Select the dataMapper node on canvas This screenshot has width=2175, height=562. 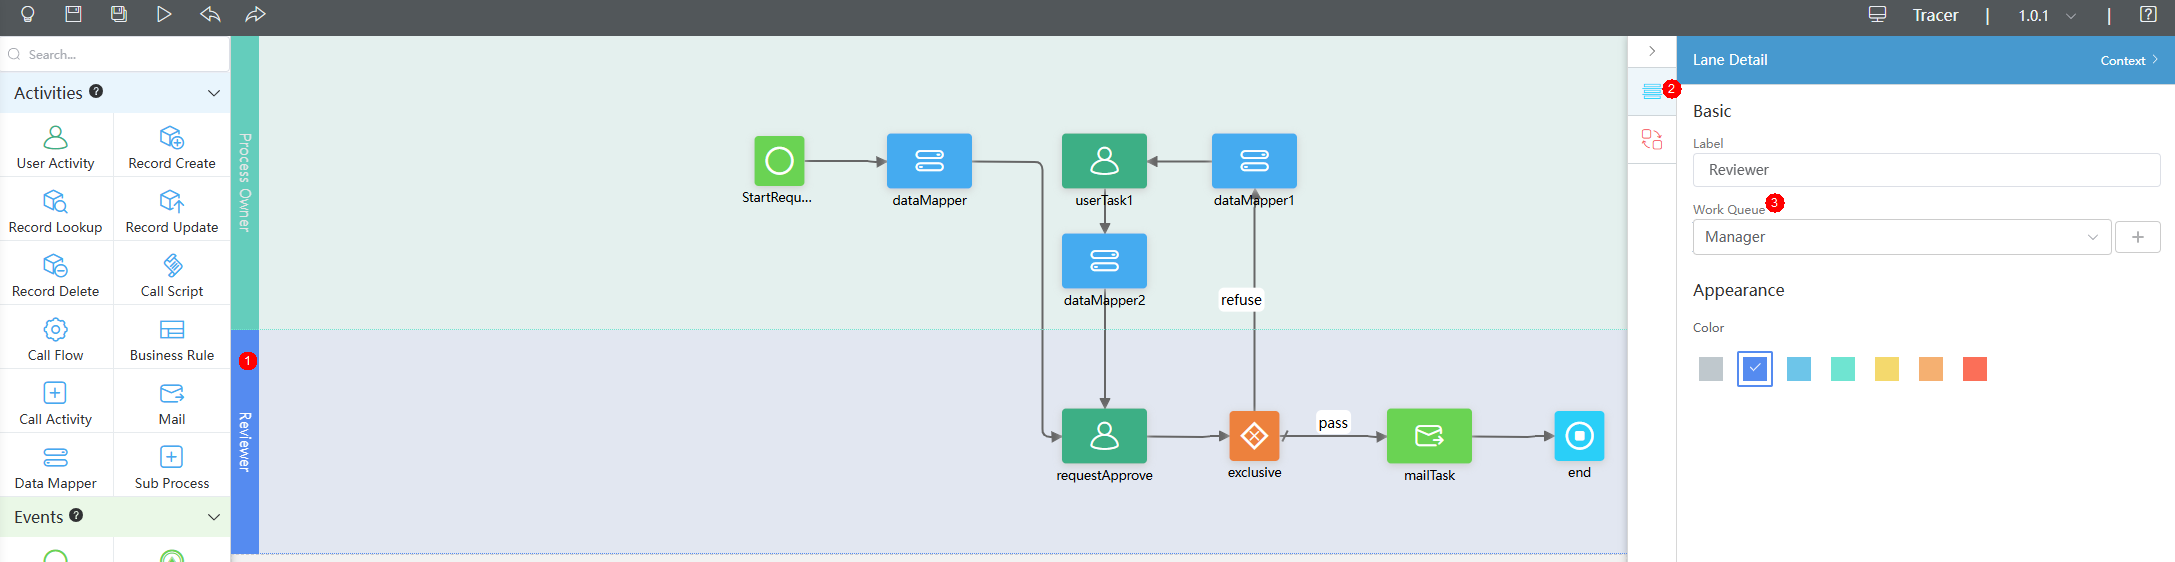point(929,160)
